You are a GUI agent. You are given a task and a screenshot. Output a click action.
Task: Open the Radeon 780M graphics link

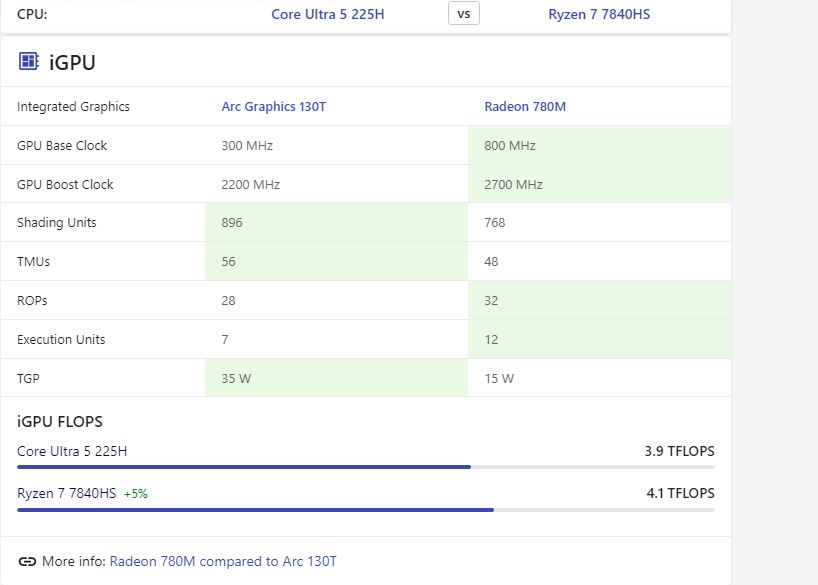525,107
